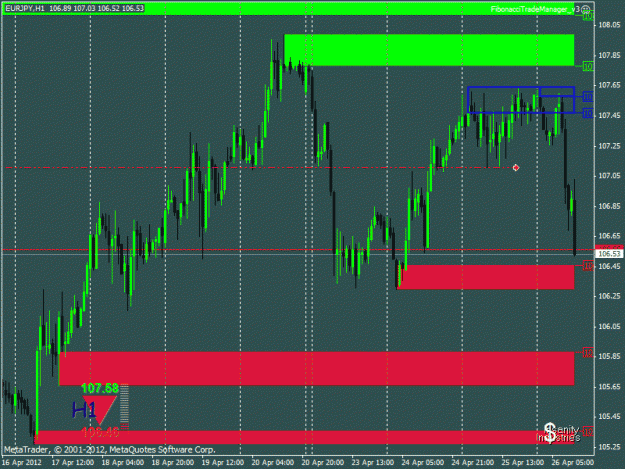Click the green price tag at green zone bottom
The height and width of the screenshot is (469, 625).
(x=588, y=66)
